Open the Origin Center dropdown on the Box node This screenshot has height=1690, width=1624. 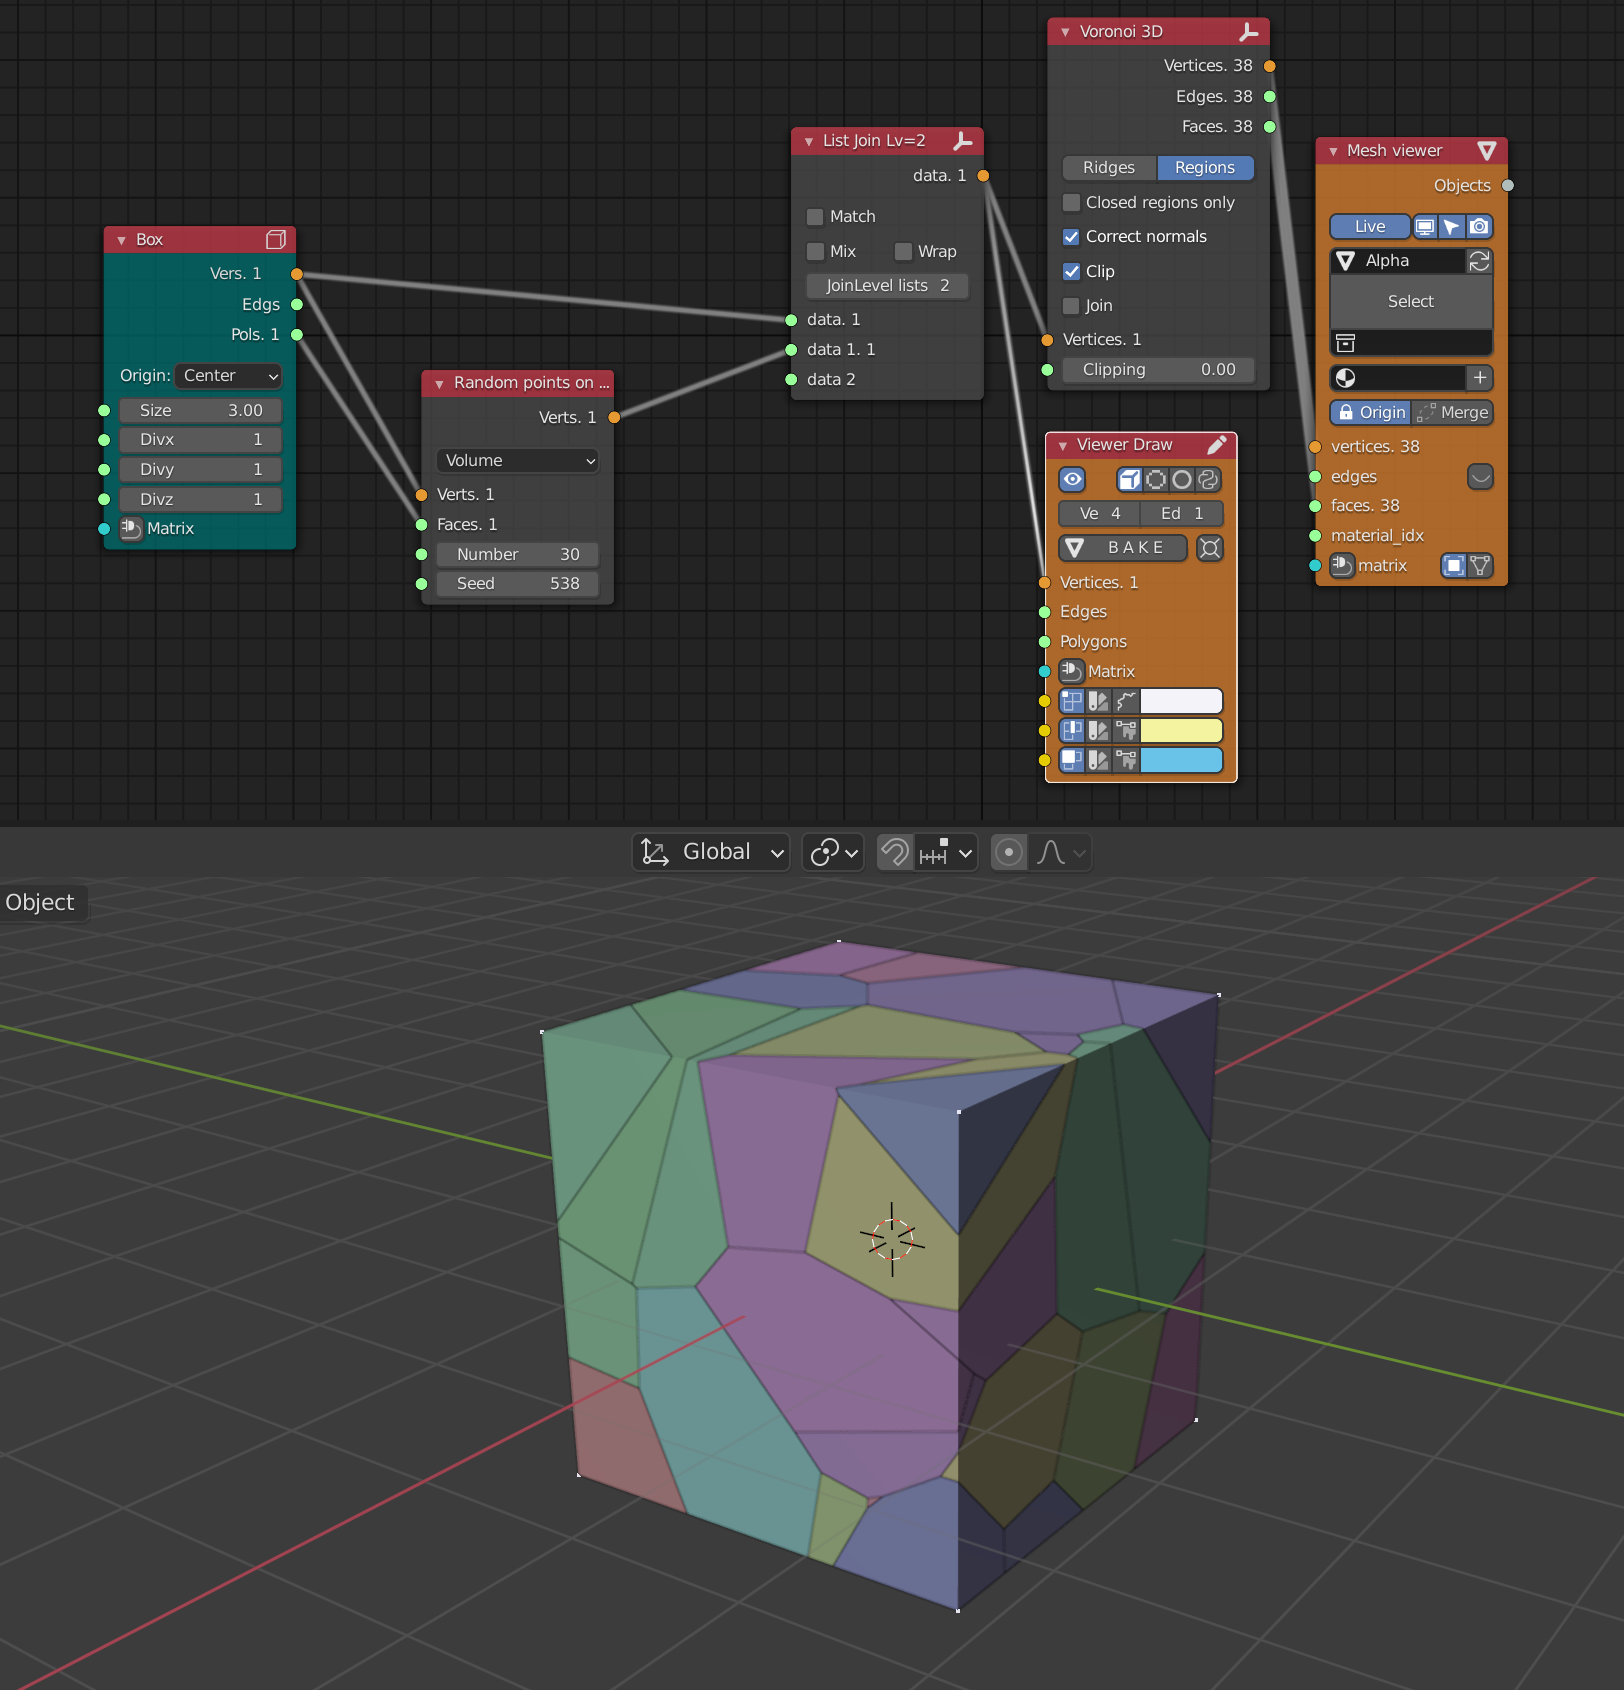point(228,376)
